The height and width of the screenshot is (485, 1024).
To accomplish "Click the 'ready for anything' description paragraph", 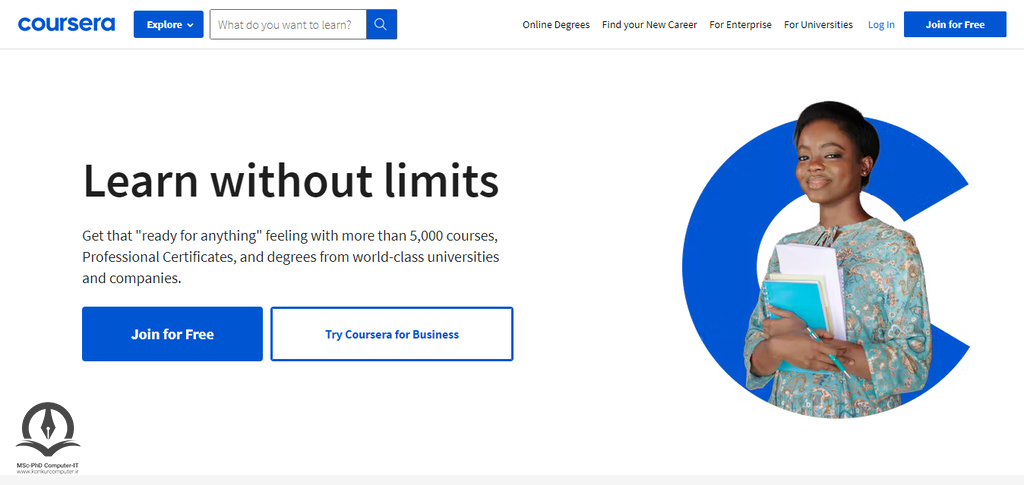I will click(x=291, y=257).
